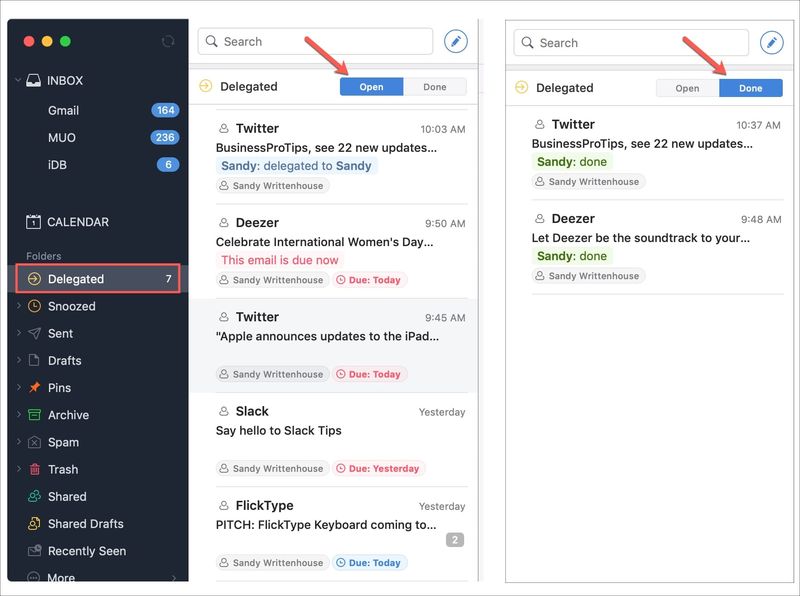Screen dimensions: 800x596
Task: Collapse the INBOX section chevron
Action: pos(18,80)
